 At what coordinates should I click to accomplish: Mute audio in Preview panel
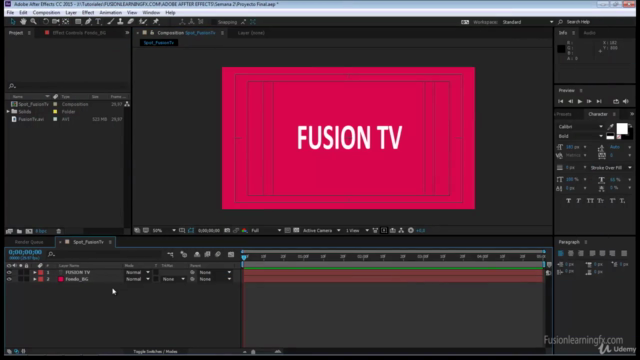click(x=626, y=101)
